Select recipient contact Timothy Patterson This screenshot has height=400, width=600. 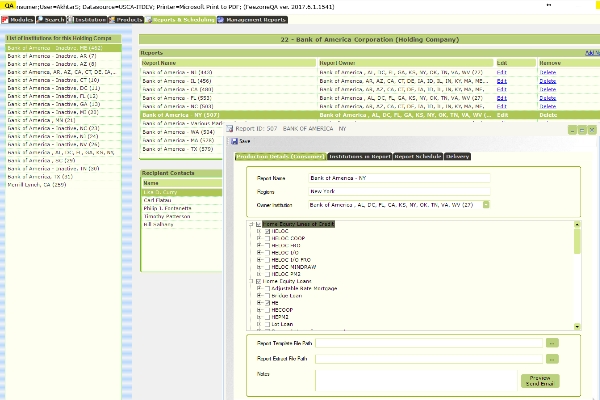click(182, 216)
